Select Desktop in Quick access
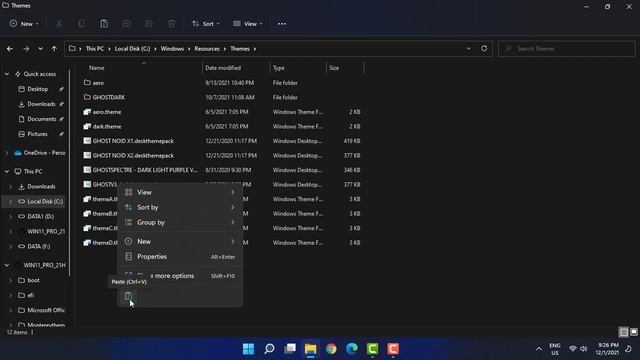The height and width of the screenshot is (360, 640). pyautogui.click(x=38, y=89)
